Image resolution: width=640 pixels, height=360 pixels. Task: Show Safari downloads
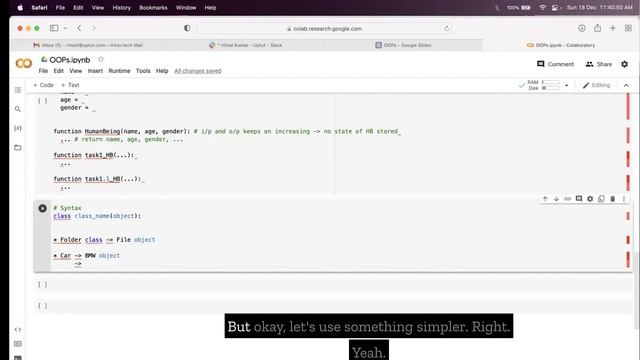(x=582, y=28)
